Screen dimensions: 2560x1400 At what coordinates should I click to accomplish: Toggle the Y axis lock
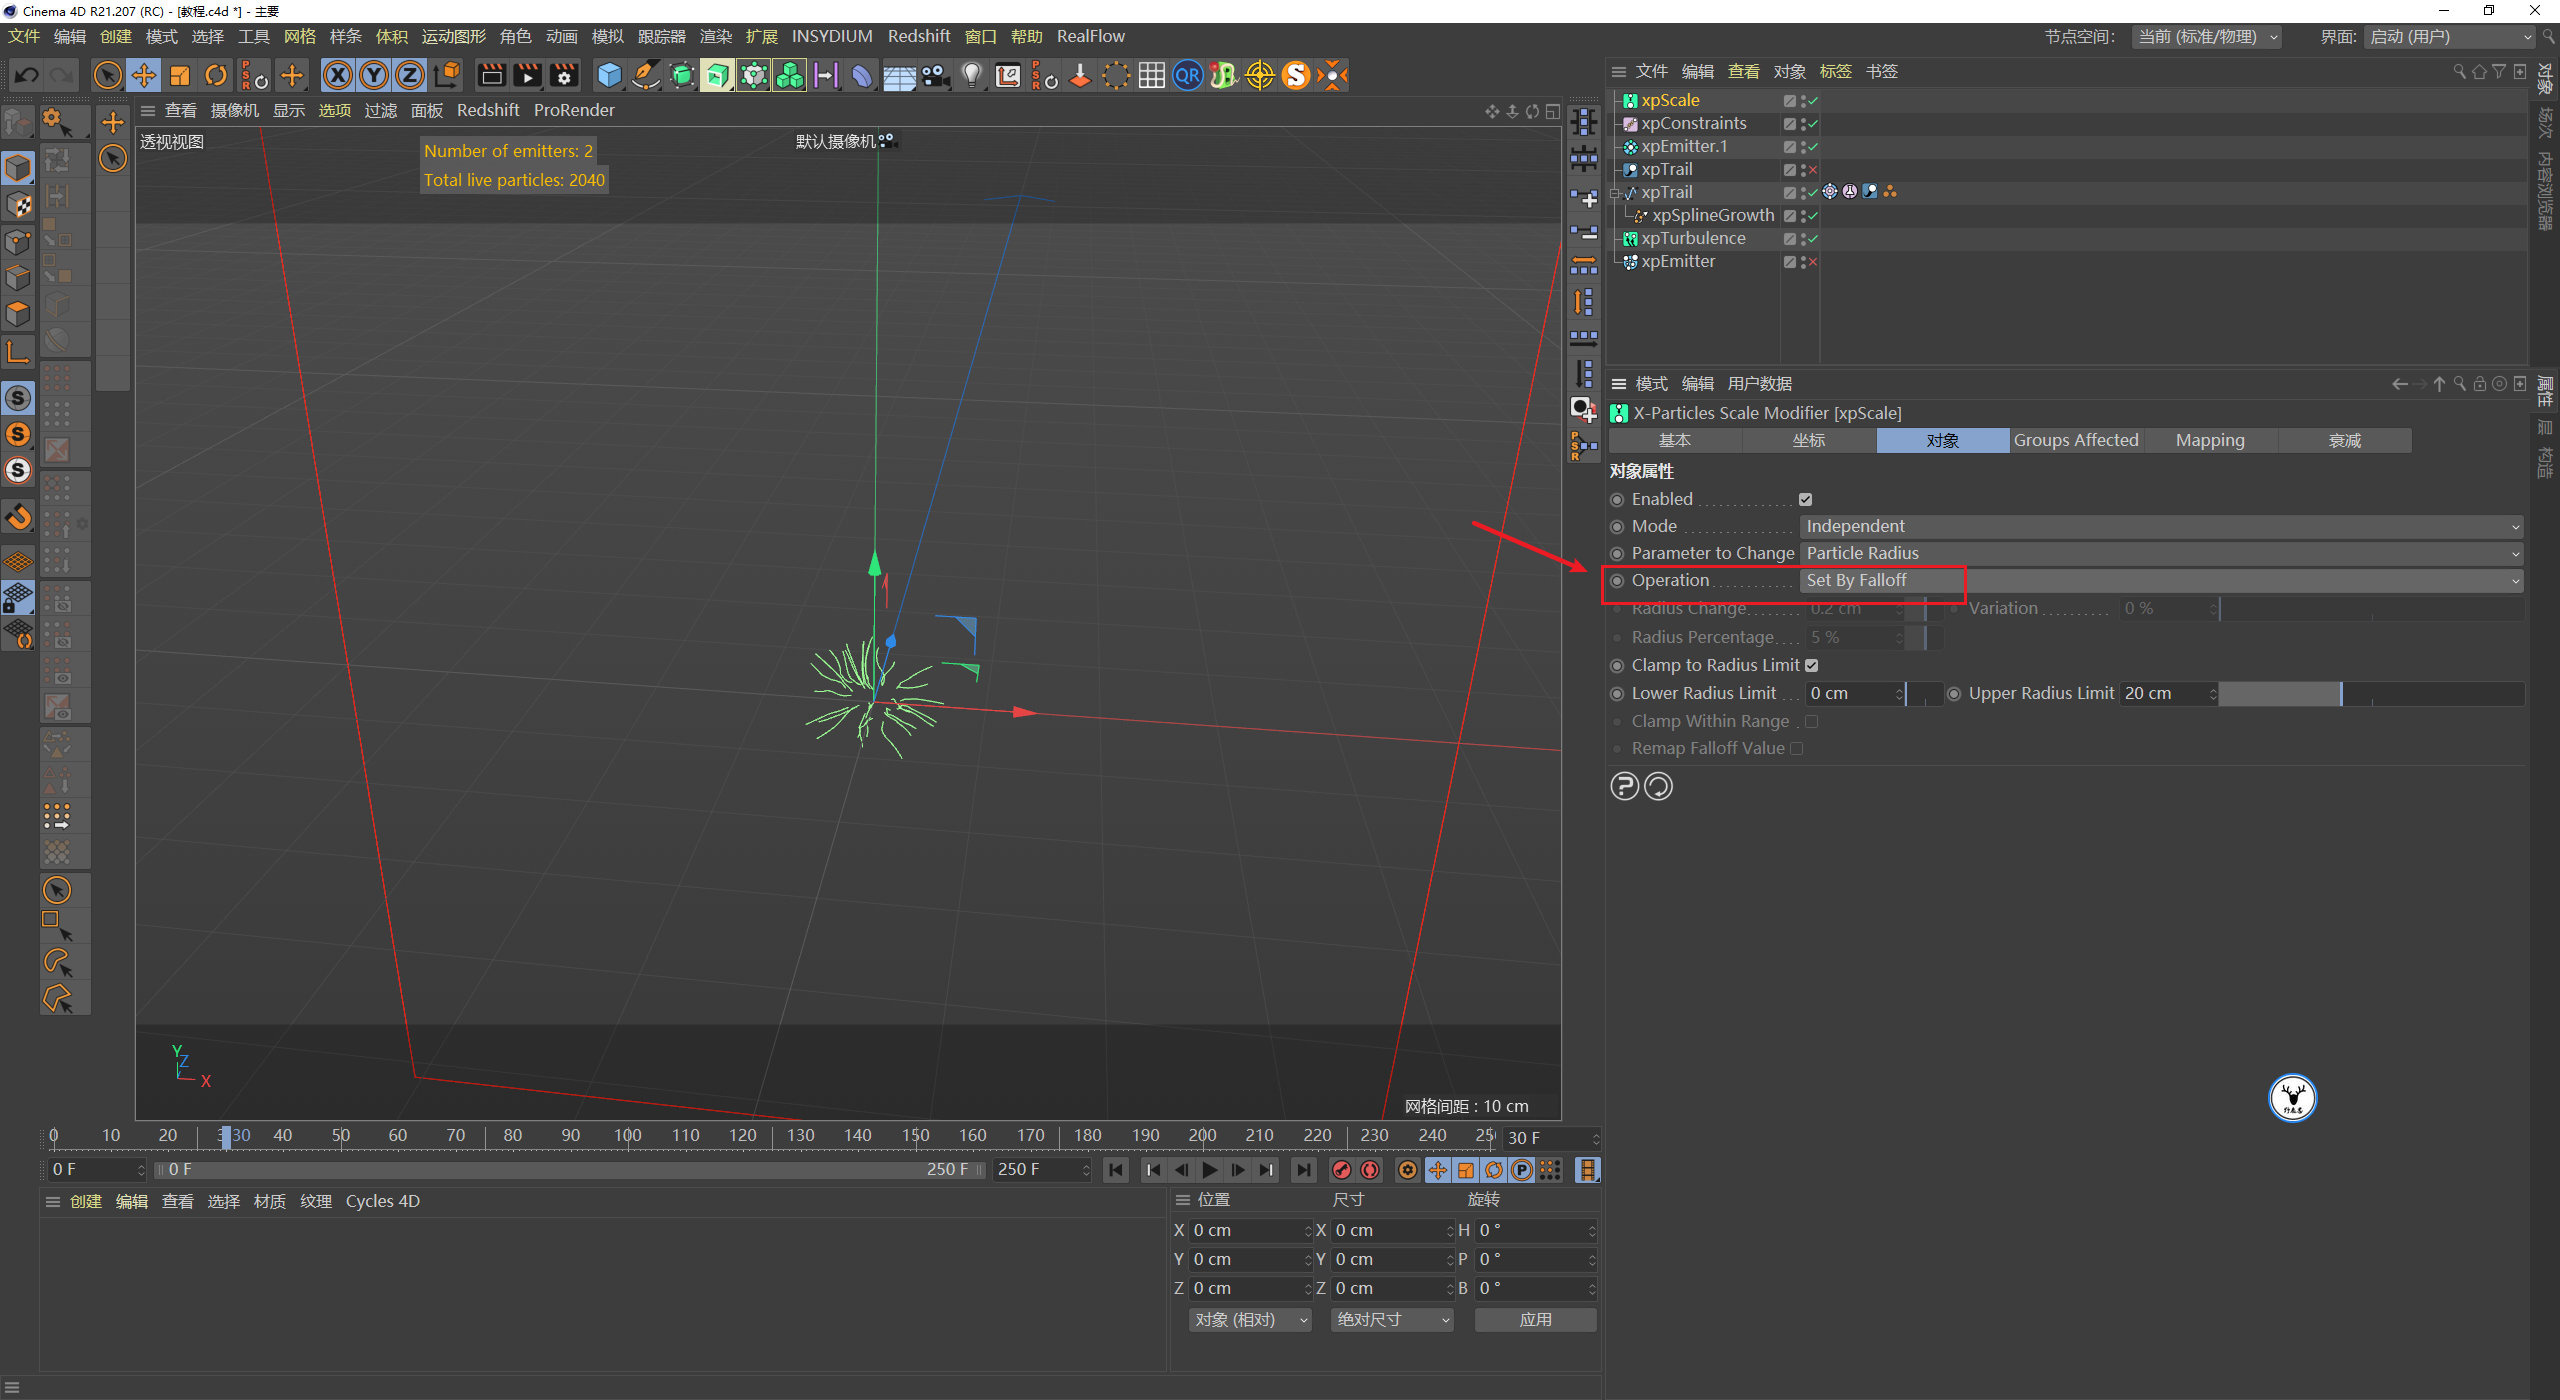click(374, 75)
